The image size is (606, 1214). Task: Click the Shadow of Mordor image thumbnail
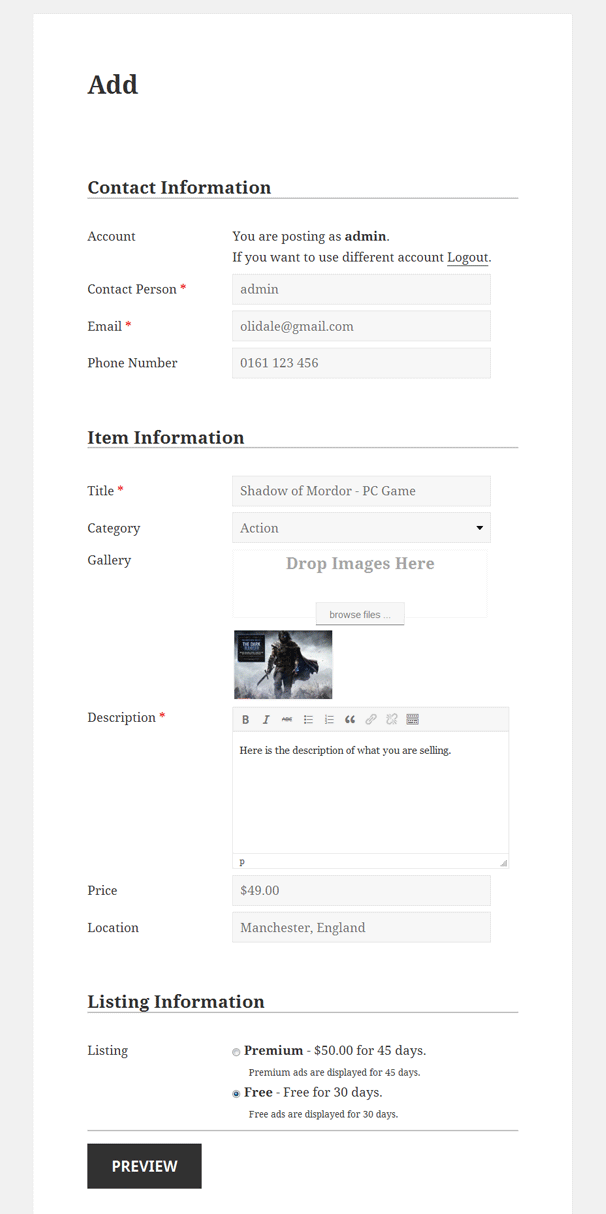(283, 664)
